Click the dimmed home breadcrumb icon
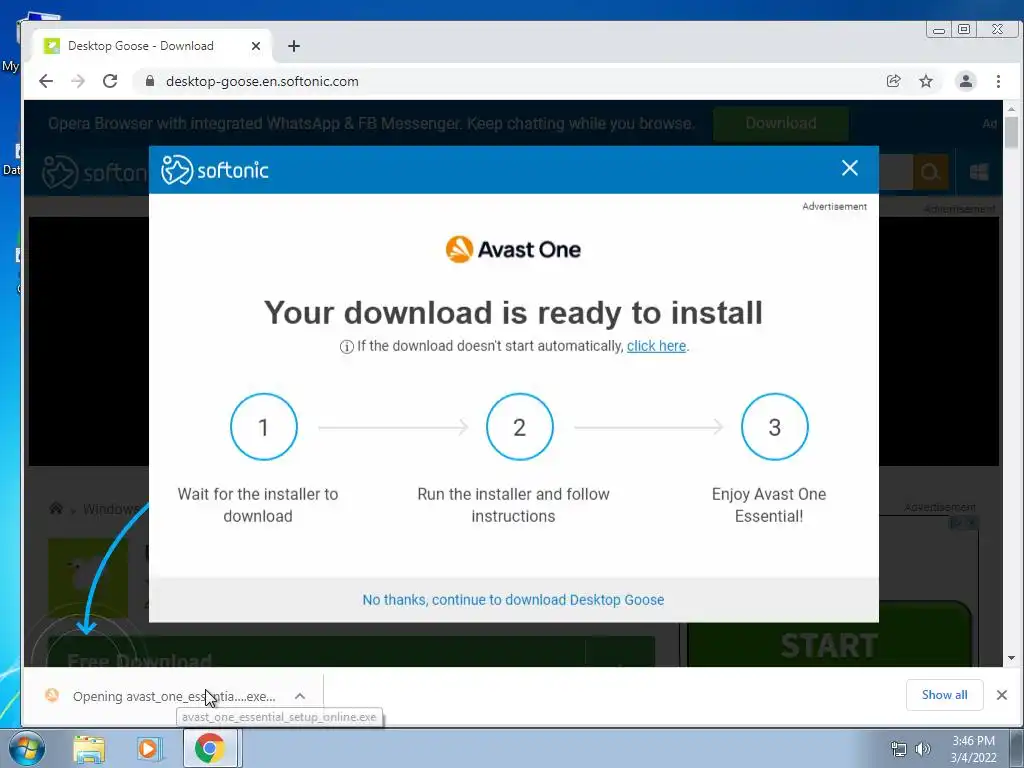Viewport: 1024px width, 768px height. [56, 508]
